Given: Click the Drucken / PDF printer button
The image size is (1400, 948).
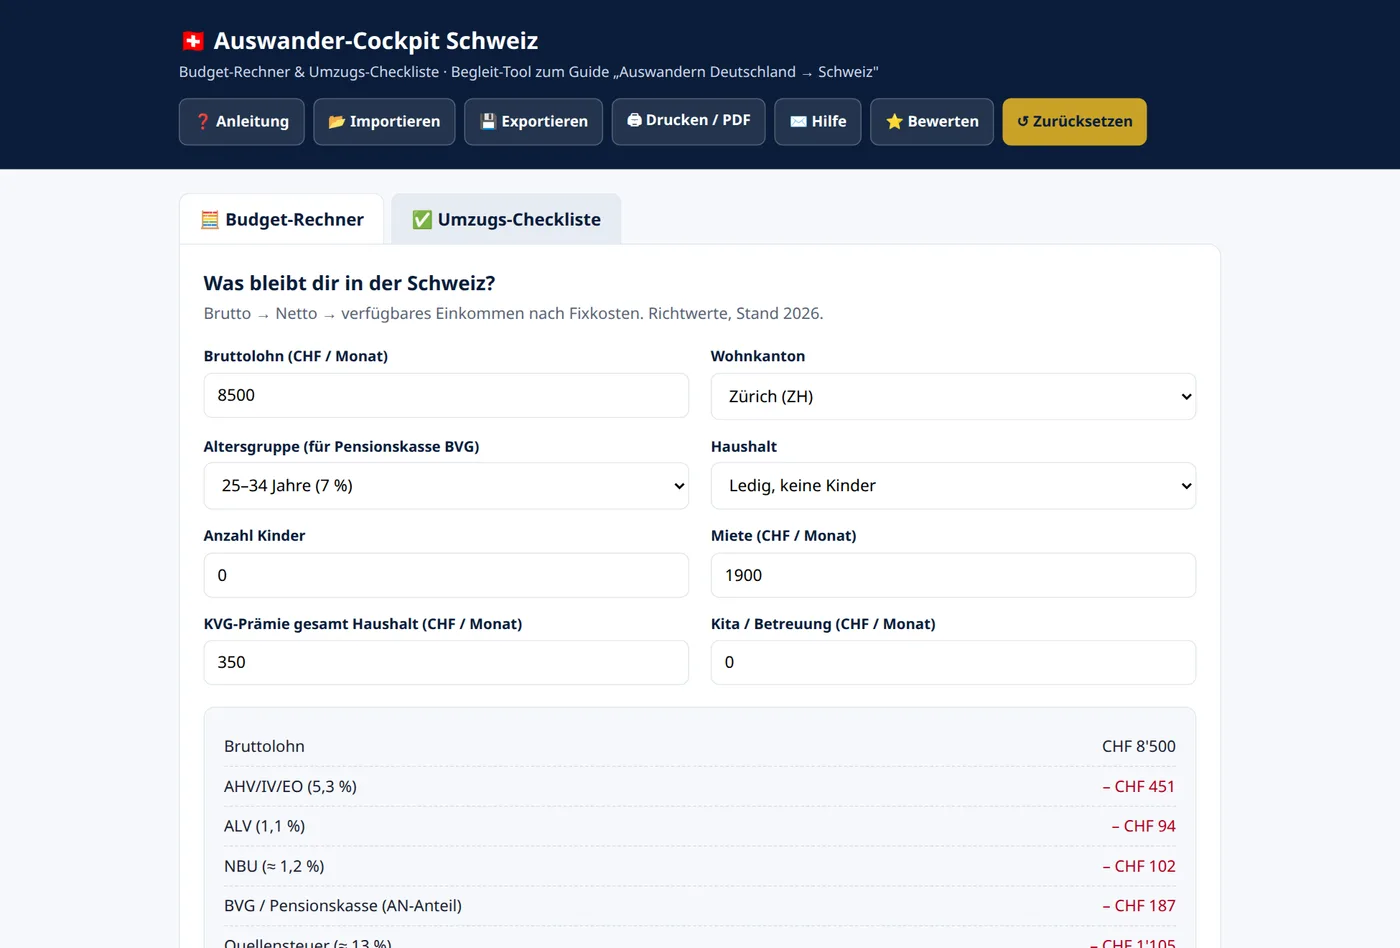Looking at the screenshot, I should 688,122.
